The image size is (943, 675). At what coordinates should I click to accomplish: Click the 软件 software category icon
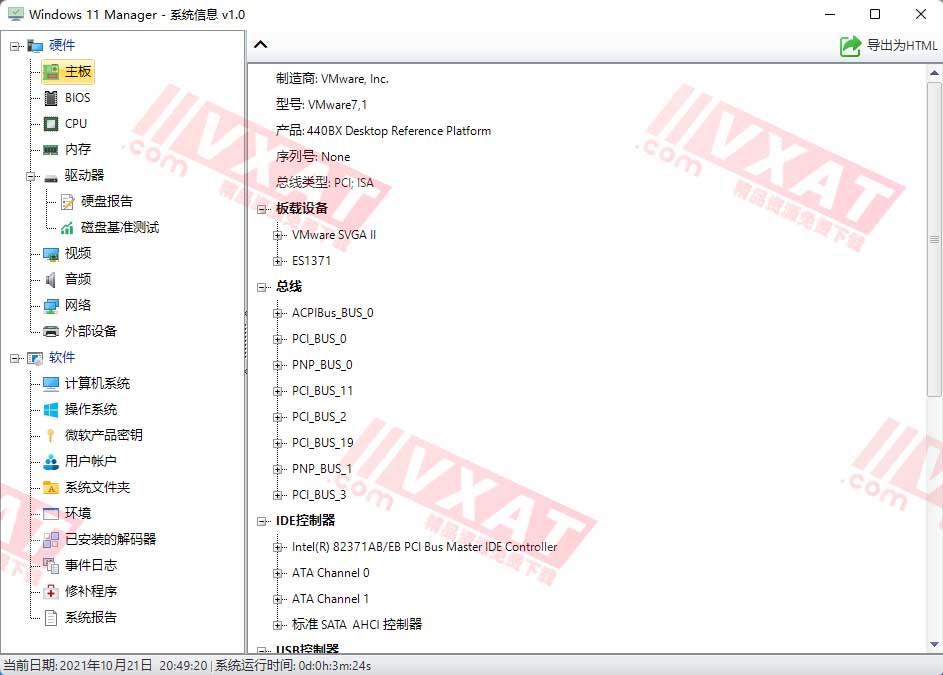[x=35, y=358]
